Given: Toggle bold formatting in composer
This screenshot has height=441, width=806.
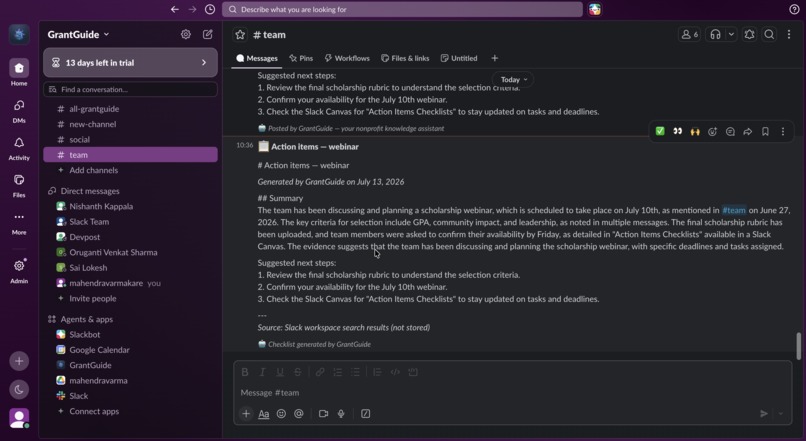Looking at the screenshot, I should click(245, 372).
